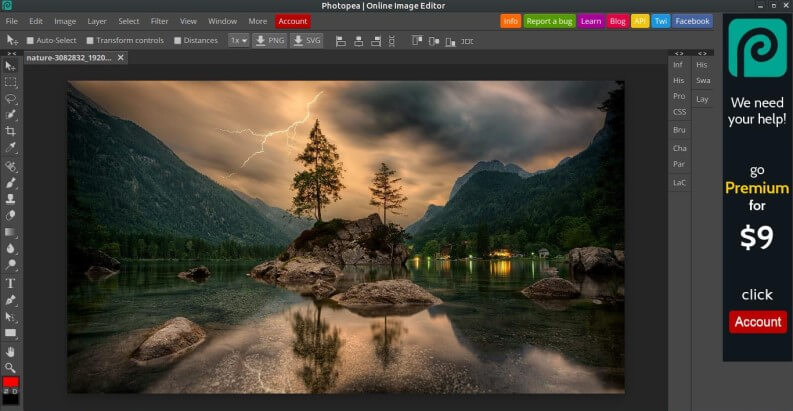Export the image with PNG button
The width and height of the screenshot is (793, 411).
tap(270, 40)
